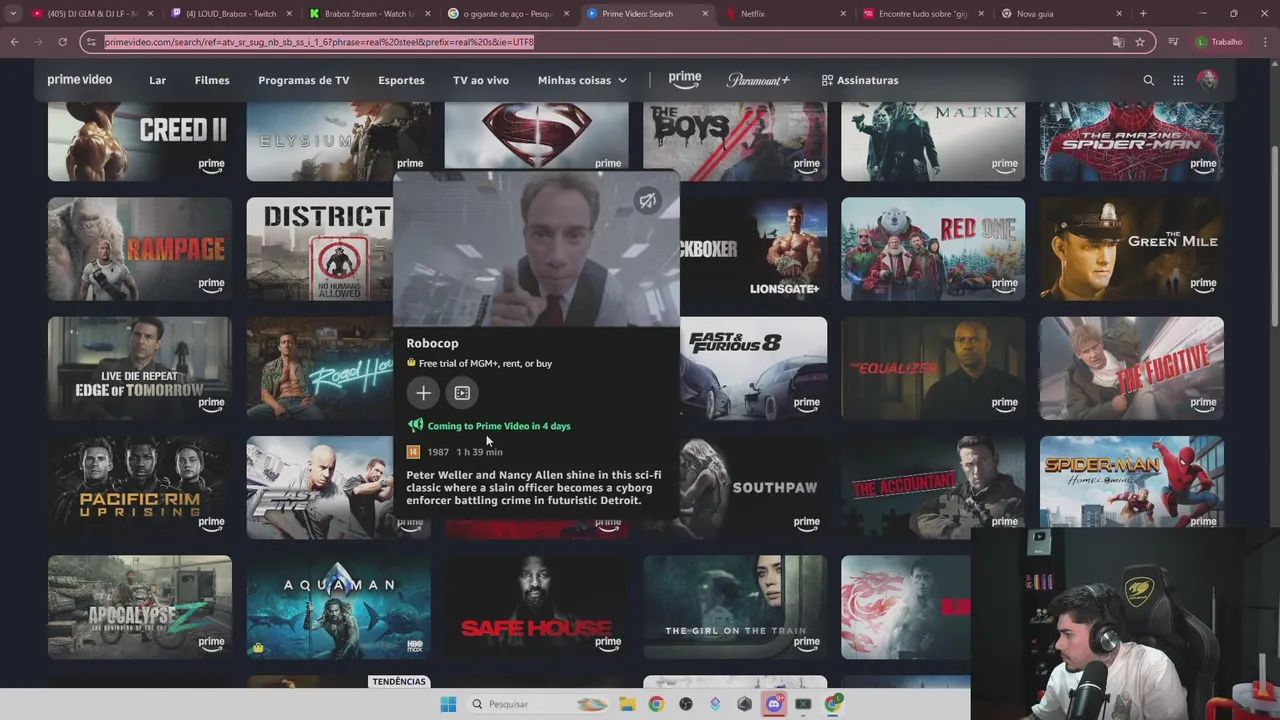Screen dimensions: 1280x720
Task: Open The Green Mile thumbnail
Action: pos(1131,248)
